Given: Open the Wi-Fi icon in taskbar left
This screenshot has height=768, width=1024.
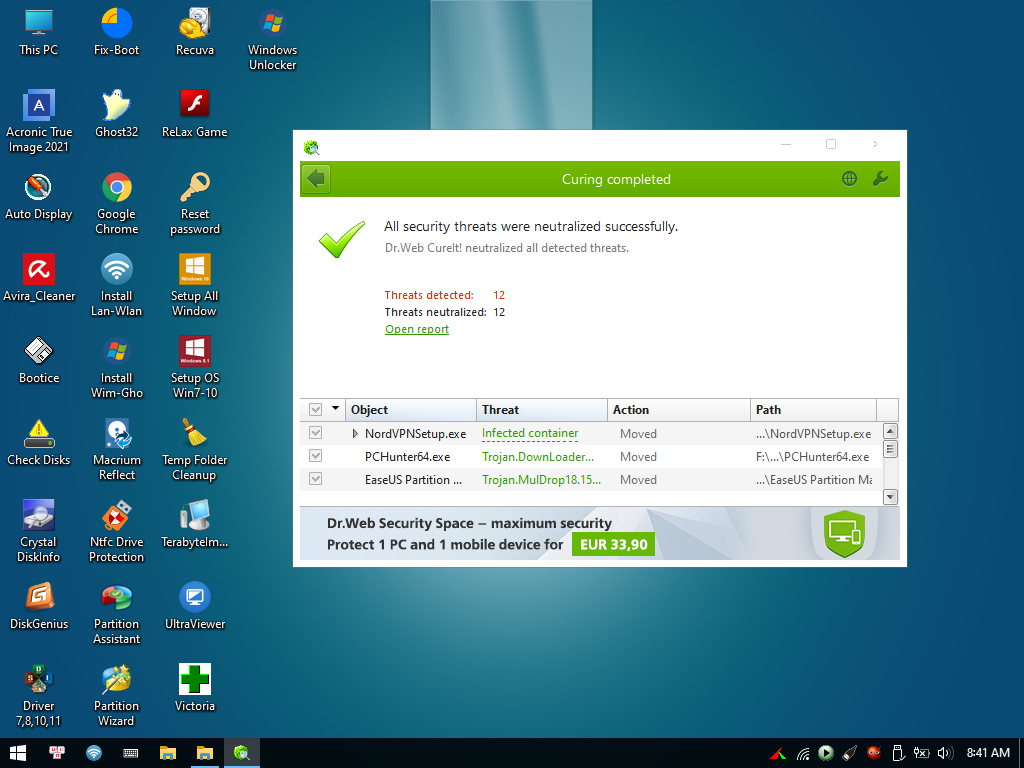Looking at the screenshot, I should pos(94,753).
